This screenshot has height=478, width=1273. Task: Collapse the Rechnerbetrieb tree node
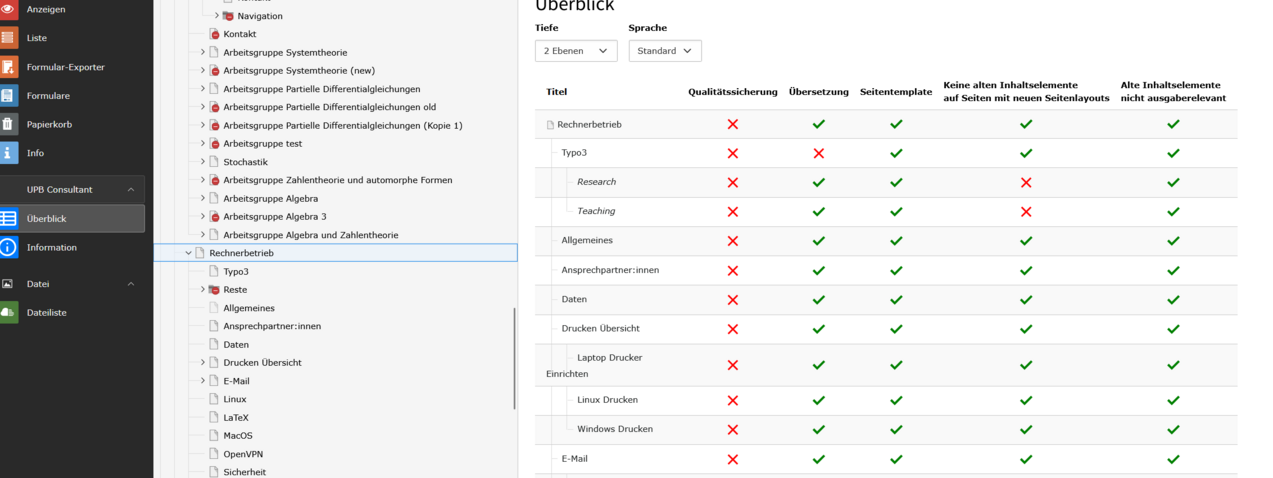pyautogui.click(x=188, y=254)
